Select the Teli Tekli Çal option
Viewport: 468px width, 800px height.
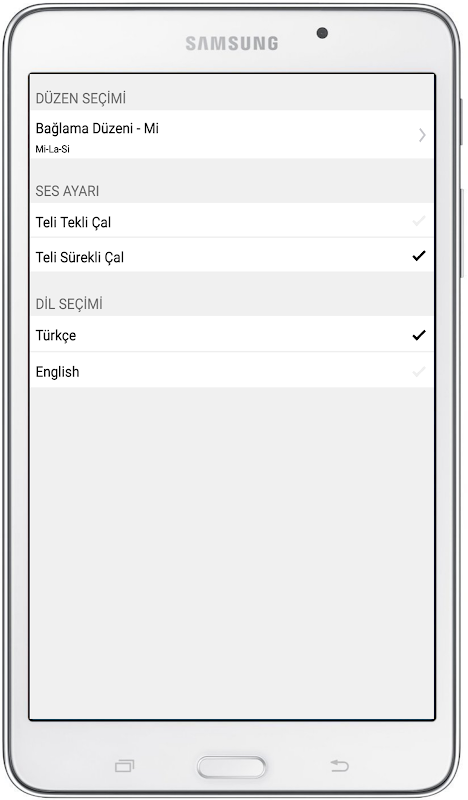pyautogui.click(x=232, y=220)
